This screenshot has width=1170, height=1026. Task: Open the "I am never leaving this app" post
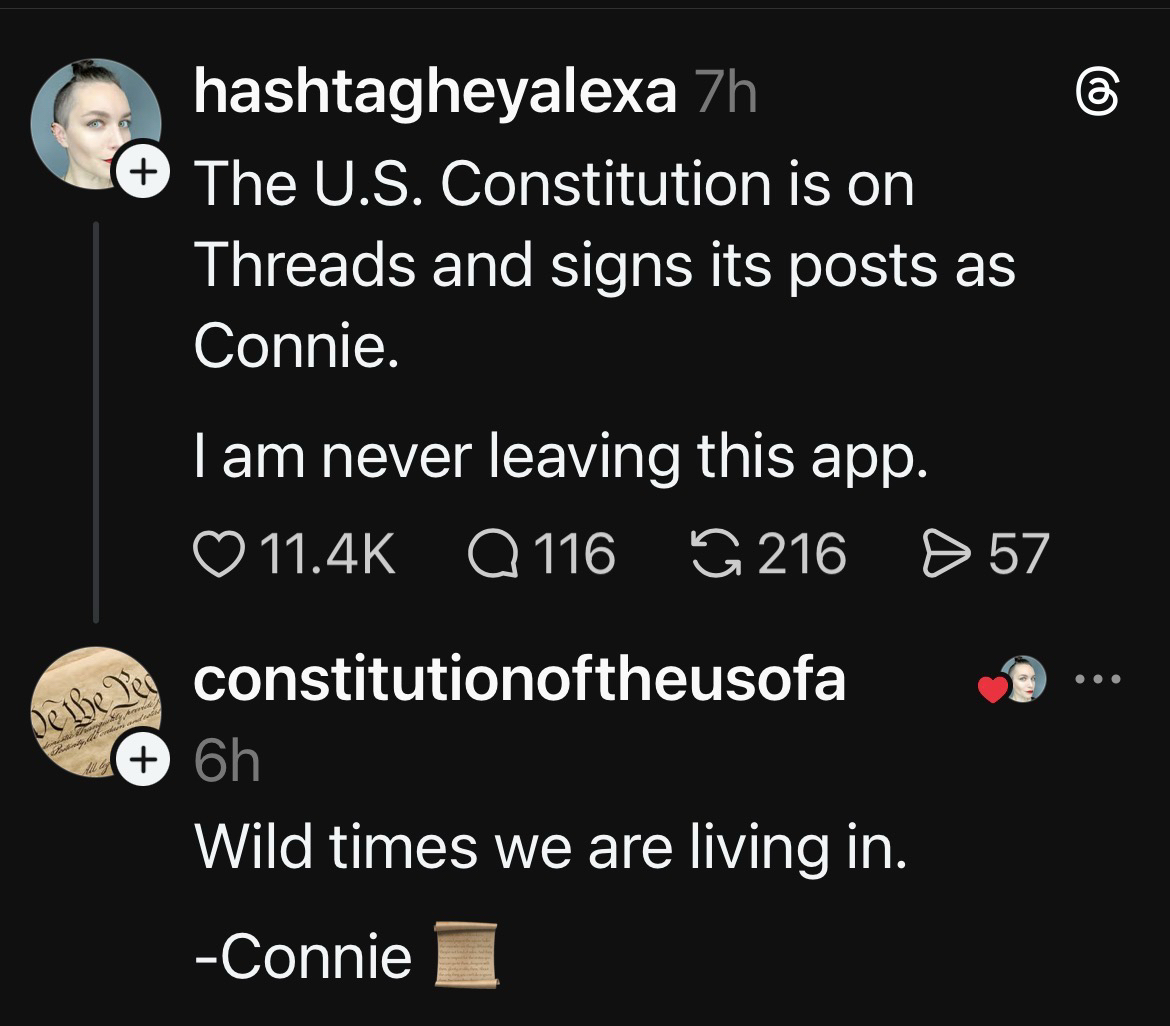pyautogui.click(x=560, y=456)
